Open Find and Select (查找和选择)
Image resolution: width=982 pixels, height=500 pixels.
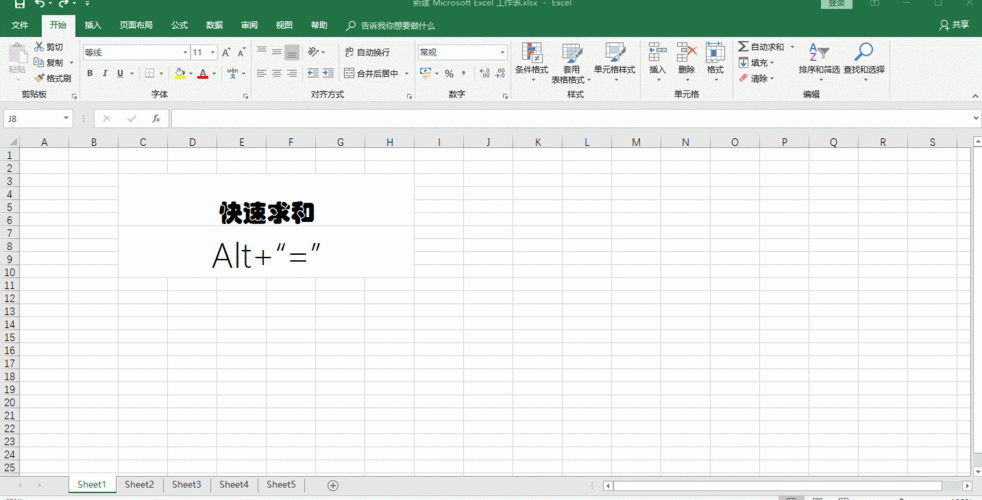point(864,61)
